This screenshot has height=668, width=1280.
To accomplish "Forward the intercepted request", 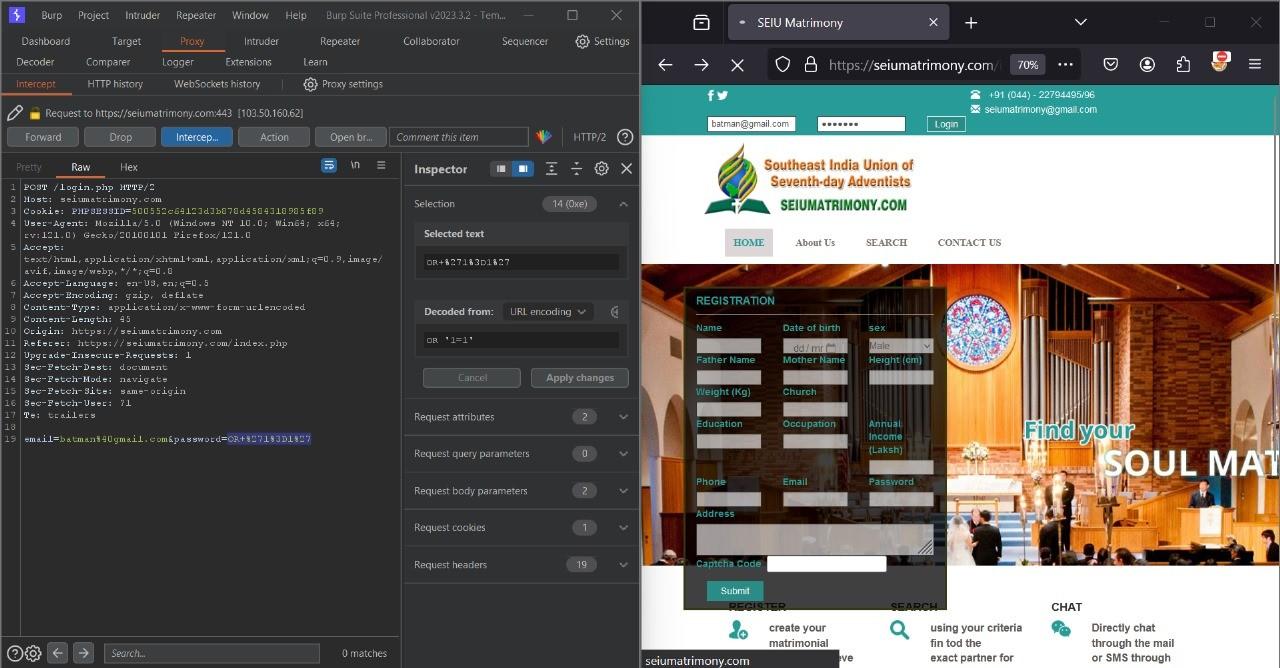I will point(43,137).
